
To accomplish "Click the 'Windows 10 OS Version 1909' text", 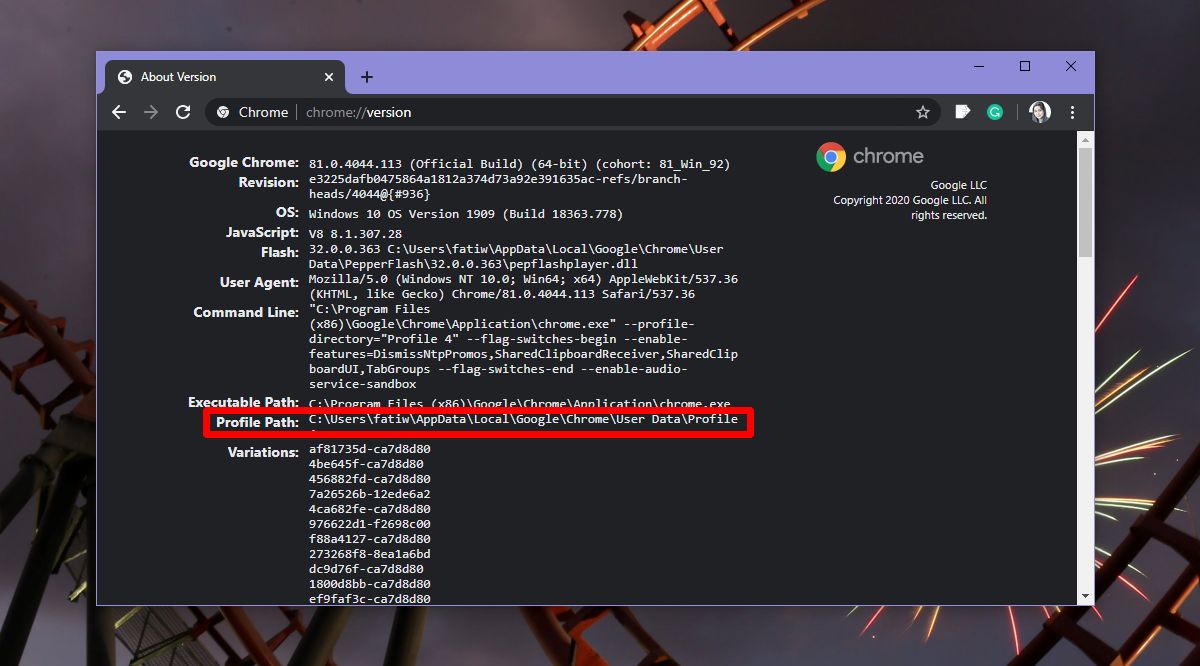I will [465, 214].
